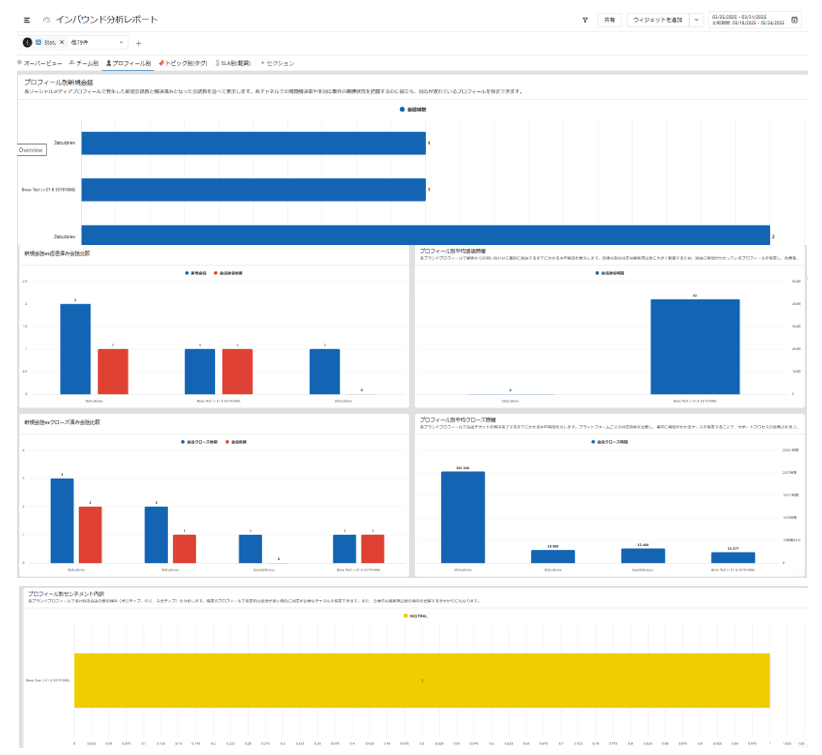822x755 pixels.
Task: Expand the ウィジェットを追加 dropdown arrow
Action: click(x=697, y=20)
